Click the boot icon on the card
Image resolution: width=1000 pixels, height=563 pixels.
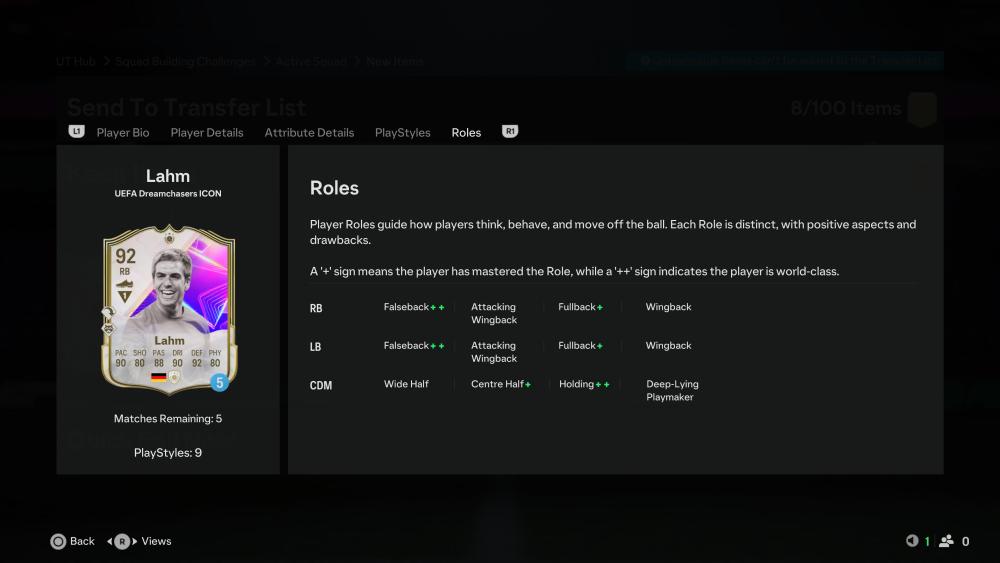124,284
